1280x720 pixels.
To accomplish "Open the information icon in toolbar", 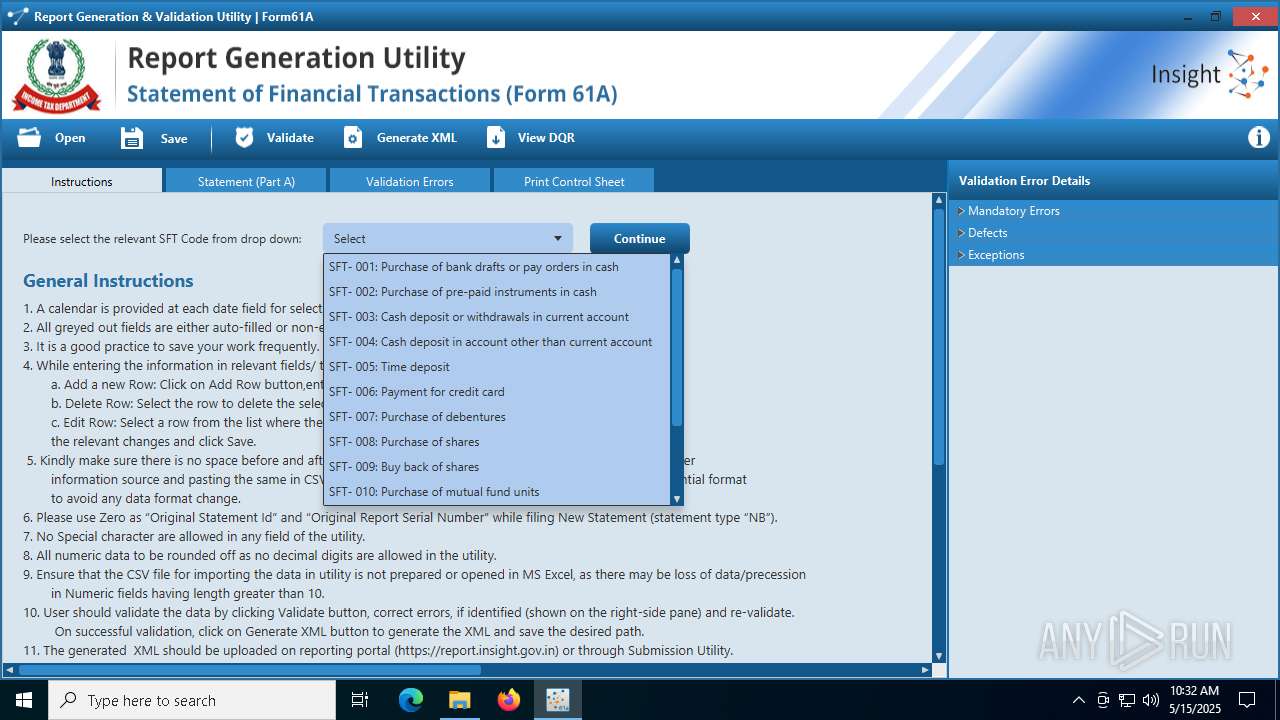I will 1259,138.
